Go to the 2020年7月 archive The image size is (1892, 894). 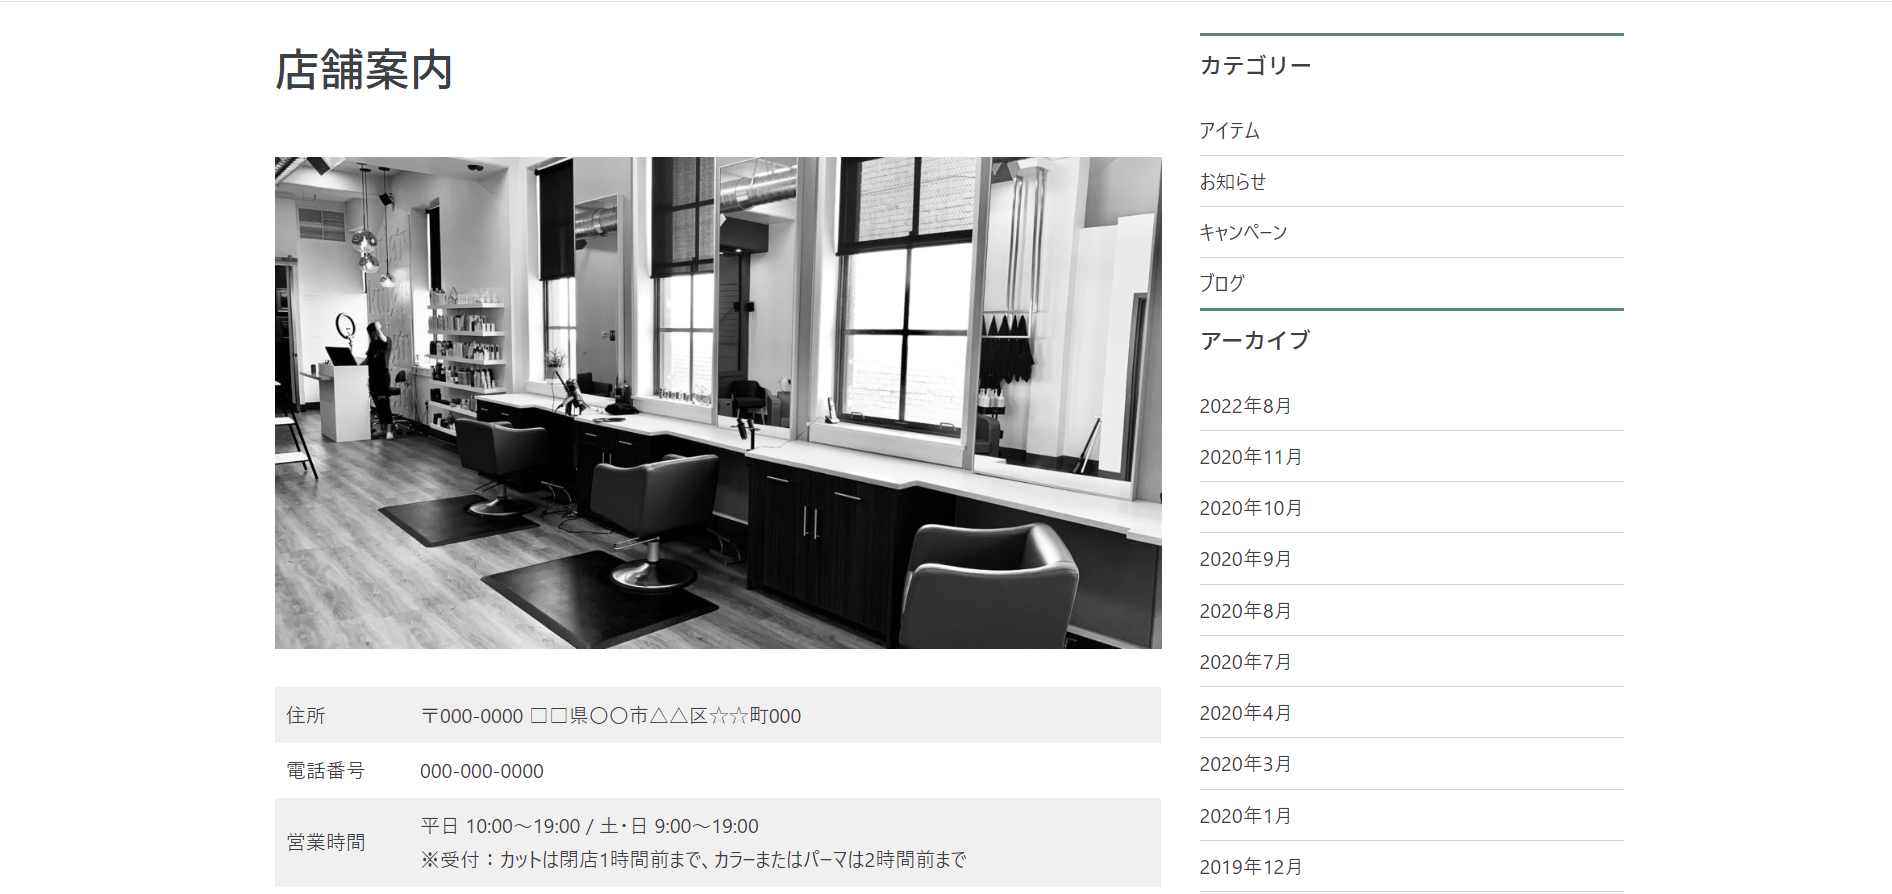(1245, 662)
